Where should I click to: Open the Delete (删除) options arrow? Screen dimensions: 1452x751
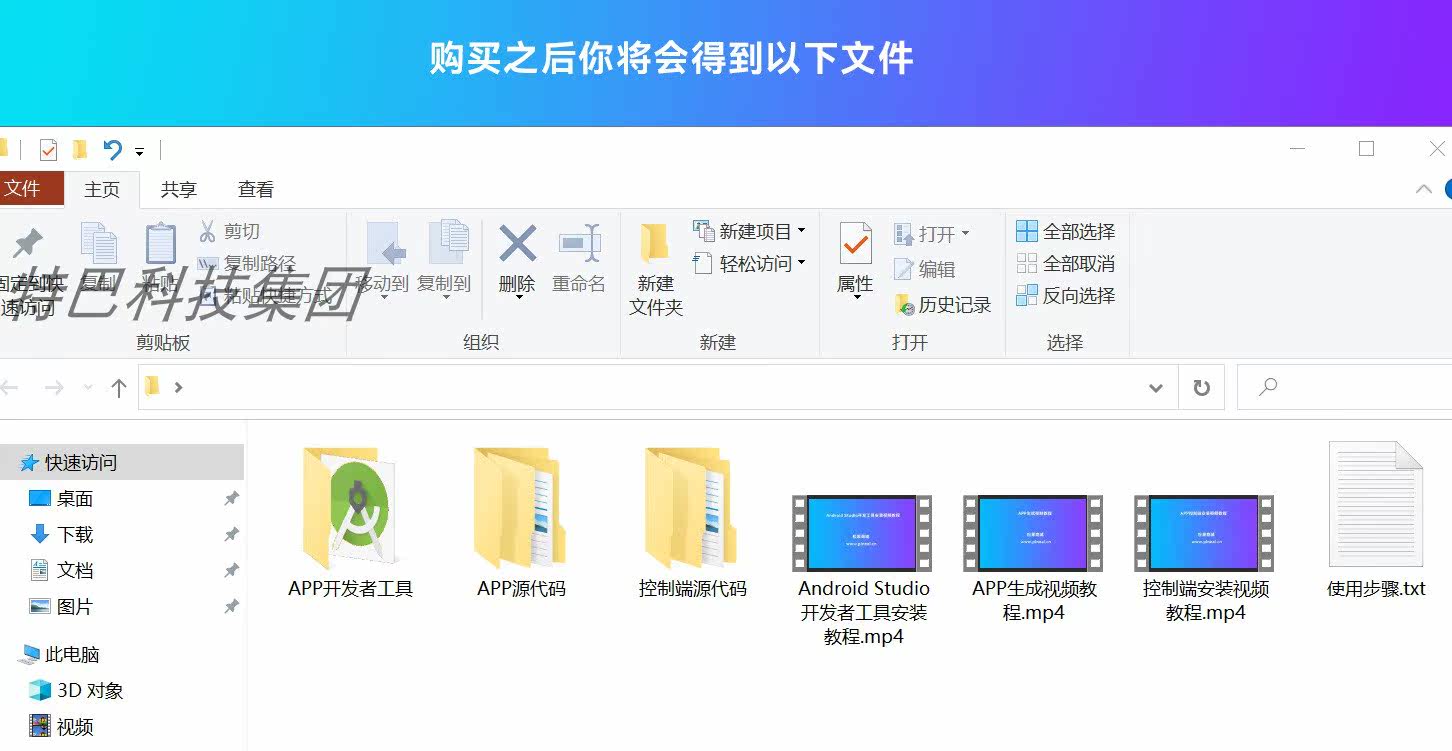click(517, 298)
